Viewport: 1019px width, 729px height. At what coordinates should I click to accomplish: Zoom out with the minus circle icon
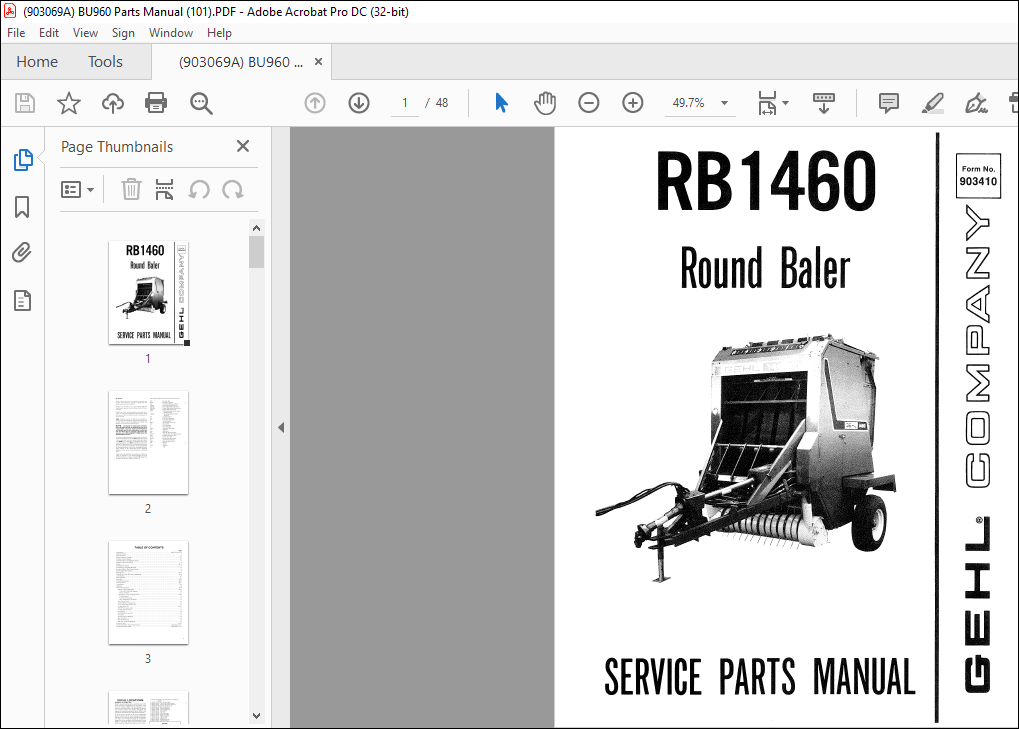point(589,103)
